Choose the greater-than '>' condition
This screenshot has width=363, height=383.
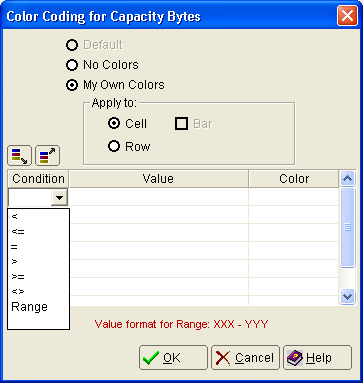(38, 262)
